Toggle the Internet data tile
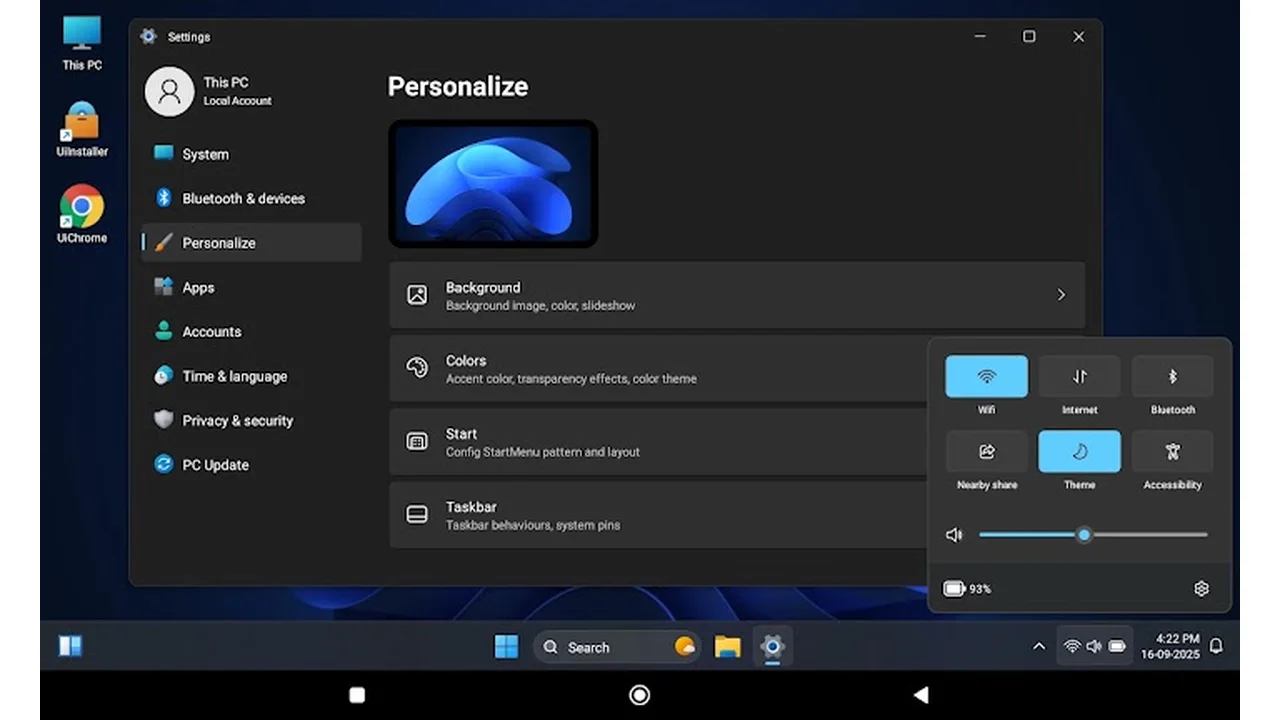1280x720 pixels. (1080, 377)
